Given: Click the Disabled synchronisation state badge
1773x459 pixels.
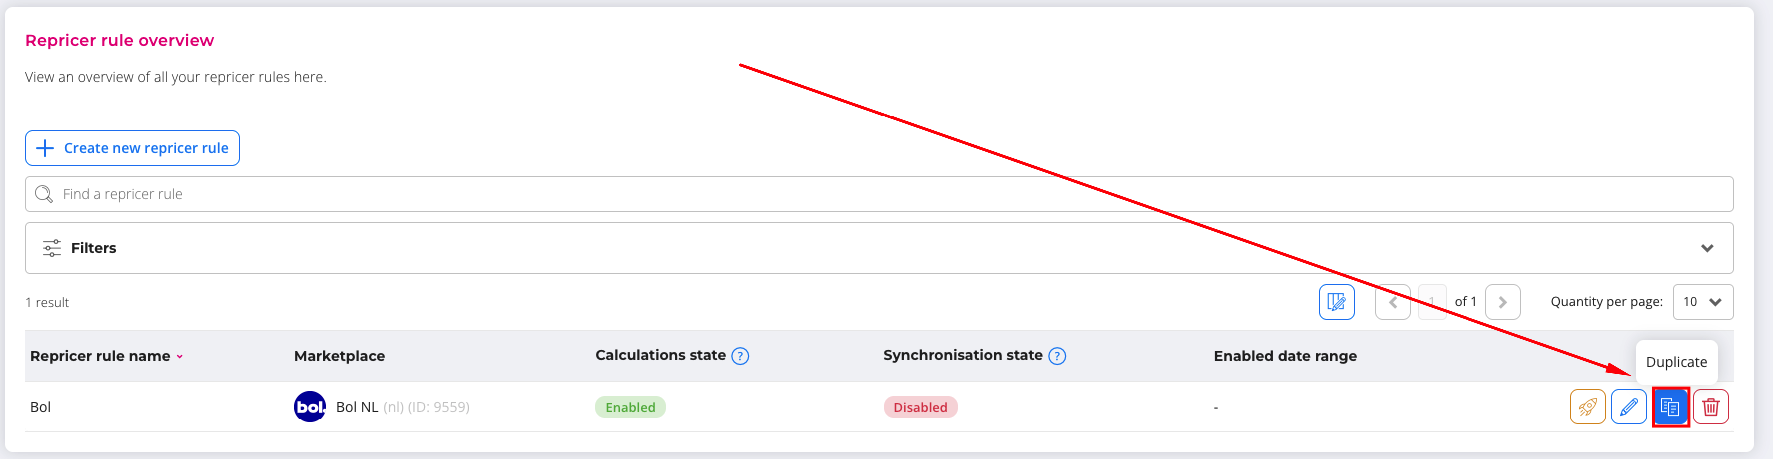Looking at the screenshot, I should pyautogui.click(x=920, y=407).
